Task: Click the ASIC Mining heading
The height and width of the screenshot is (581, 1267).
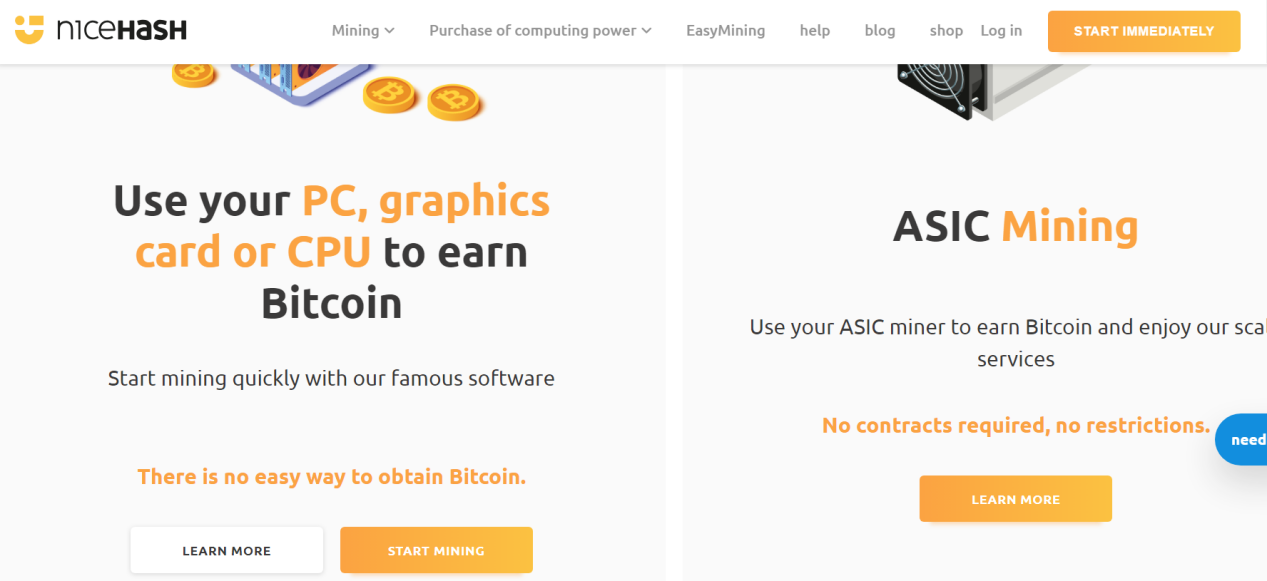Action: [x=1015, y=226]
